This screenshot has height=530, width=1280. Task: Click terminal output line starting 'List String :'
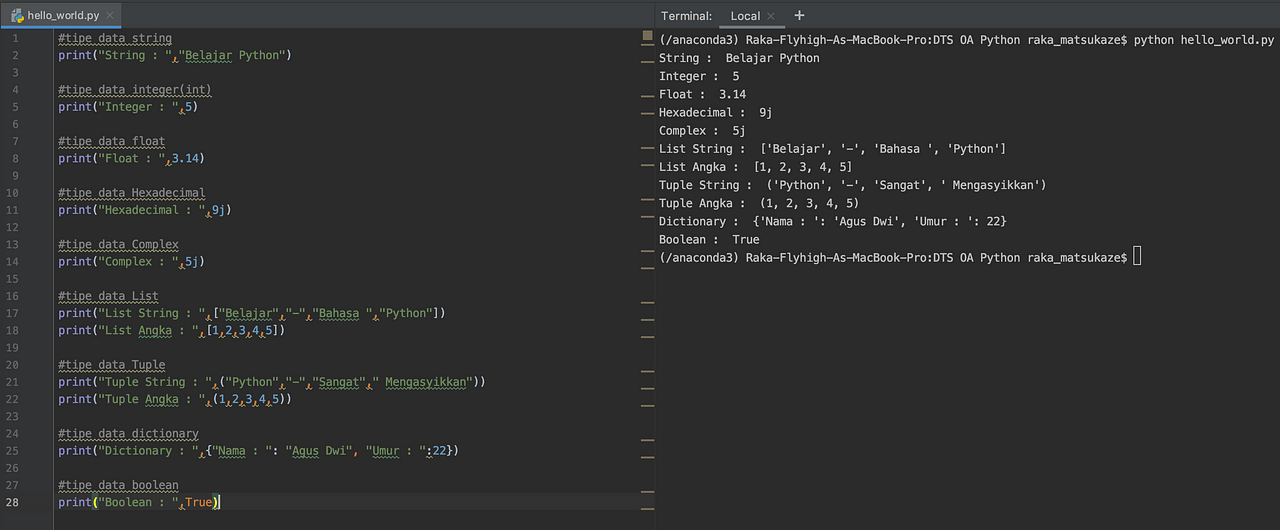pyautogui.click(x=833, y=149)
